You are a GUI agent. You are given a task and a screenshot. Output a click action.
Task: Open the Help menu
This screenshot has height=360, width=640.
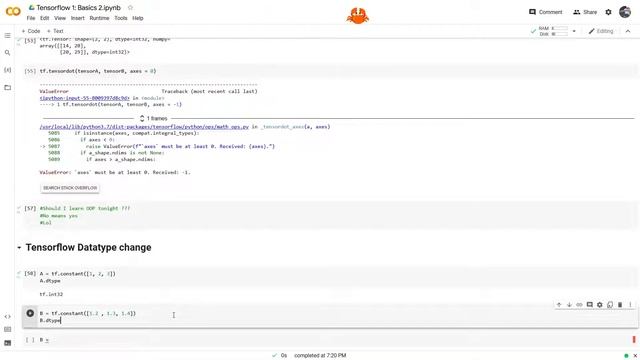pos(138,18)
